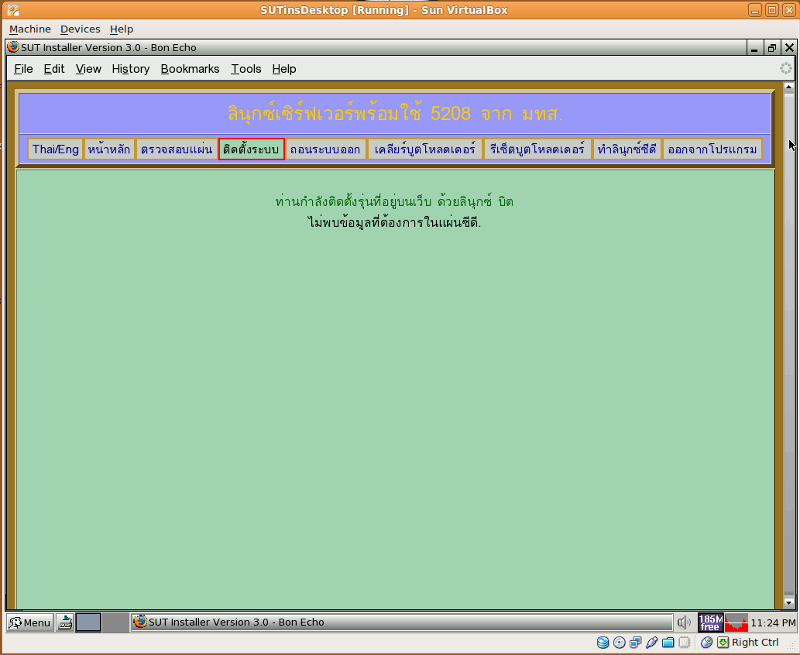Click the red CPU usage graph
This screenshot has width=800, height=655.
736,622
